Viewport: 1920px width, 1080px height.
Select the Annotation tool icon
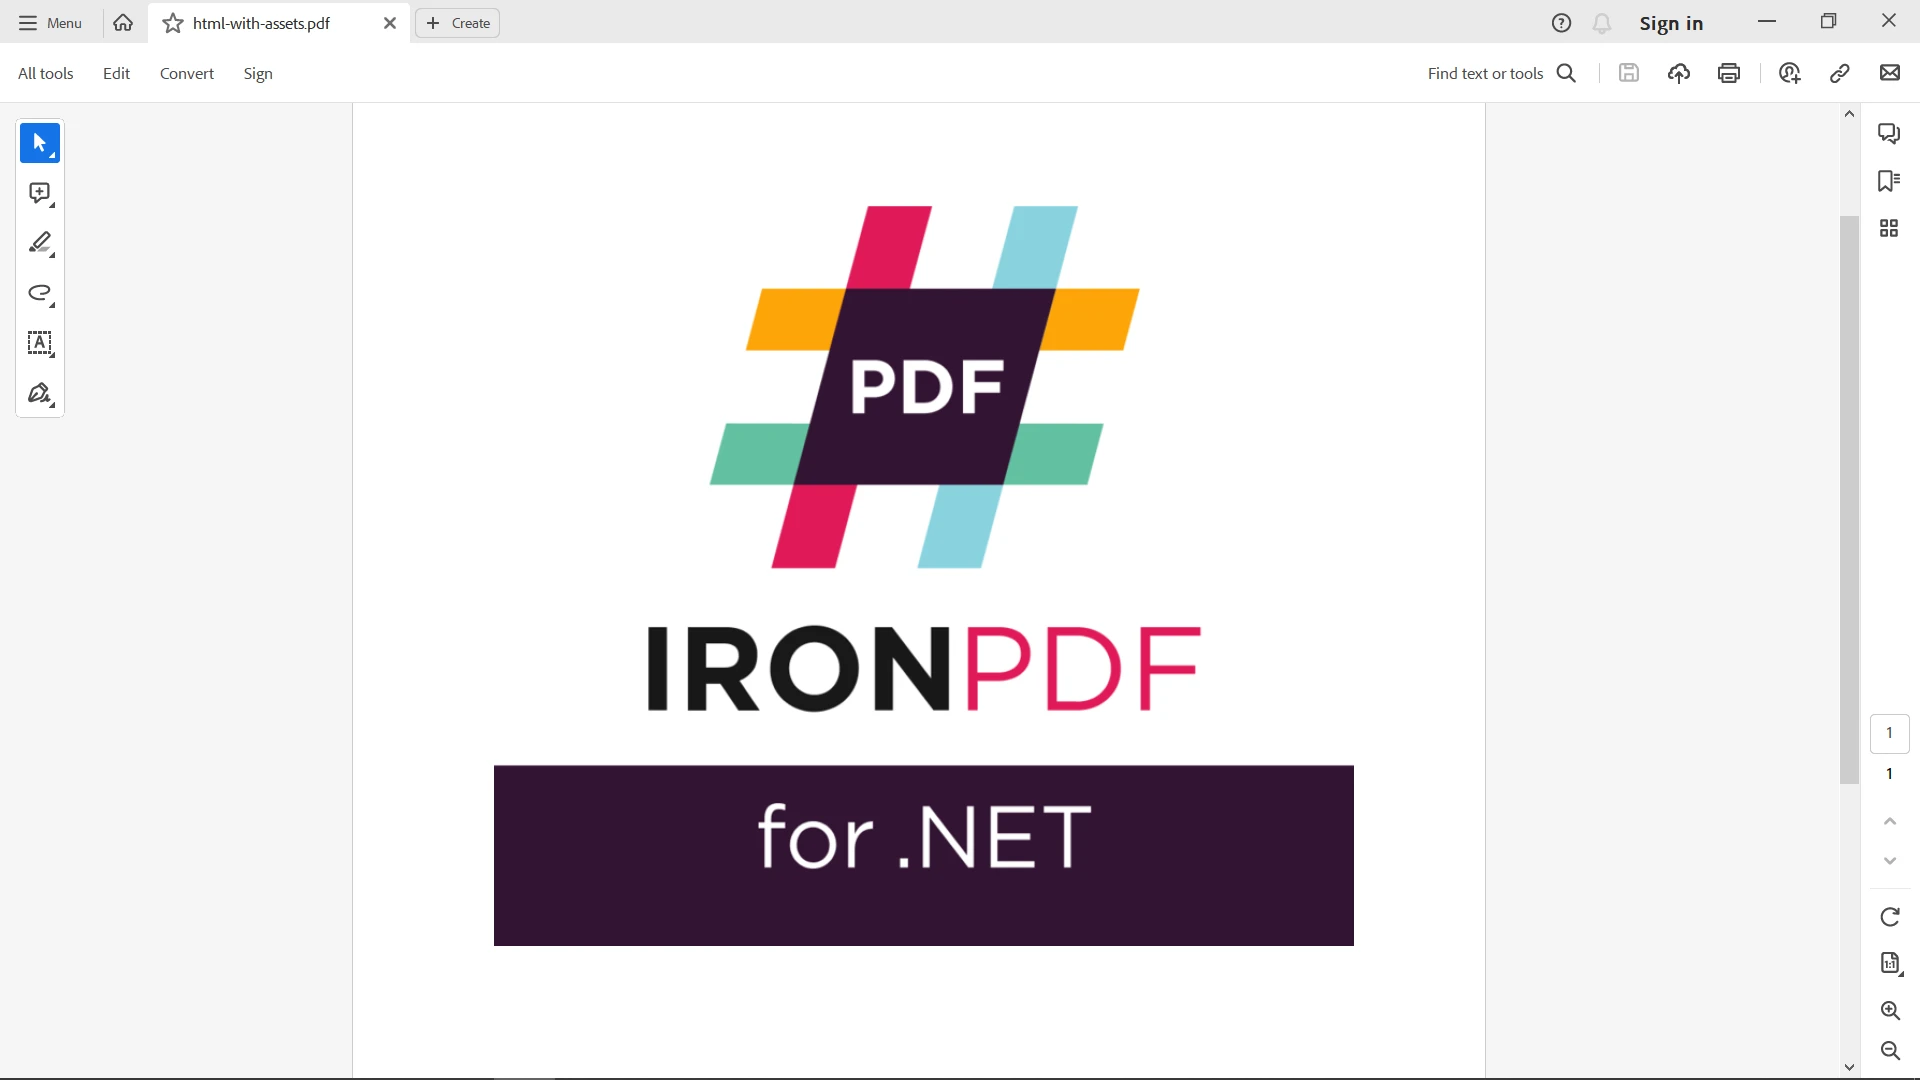(40, 193)
